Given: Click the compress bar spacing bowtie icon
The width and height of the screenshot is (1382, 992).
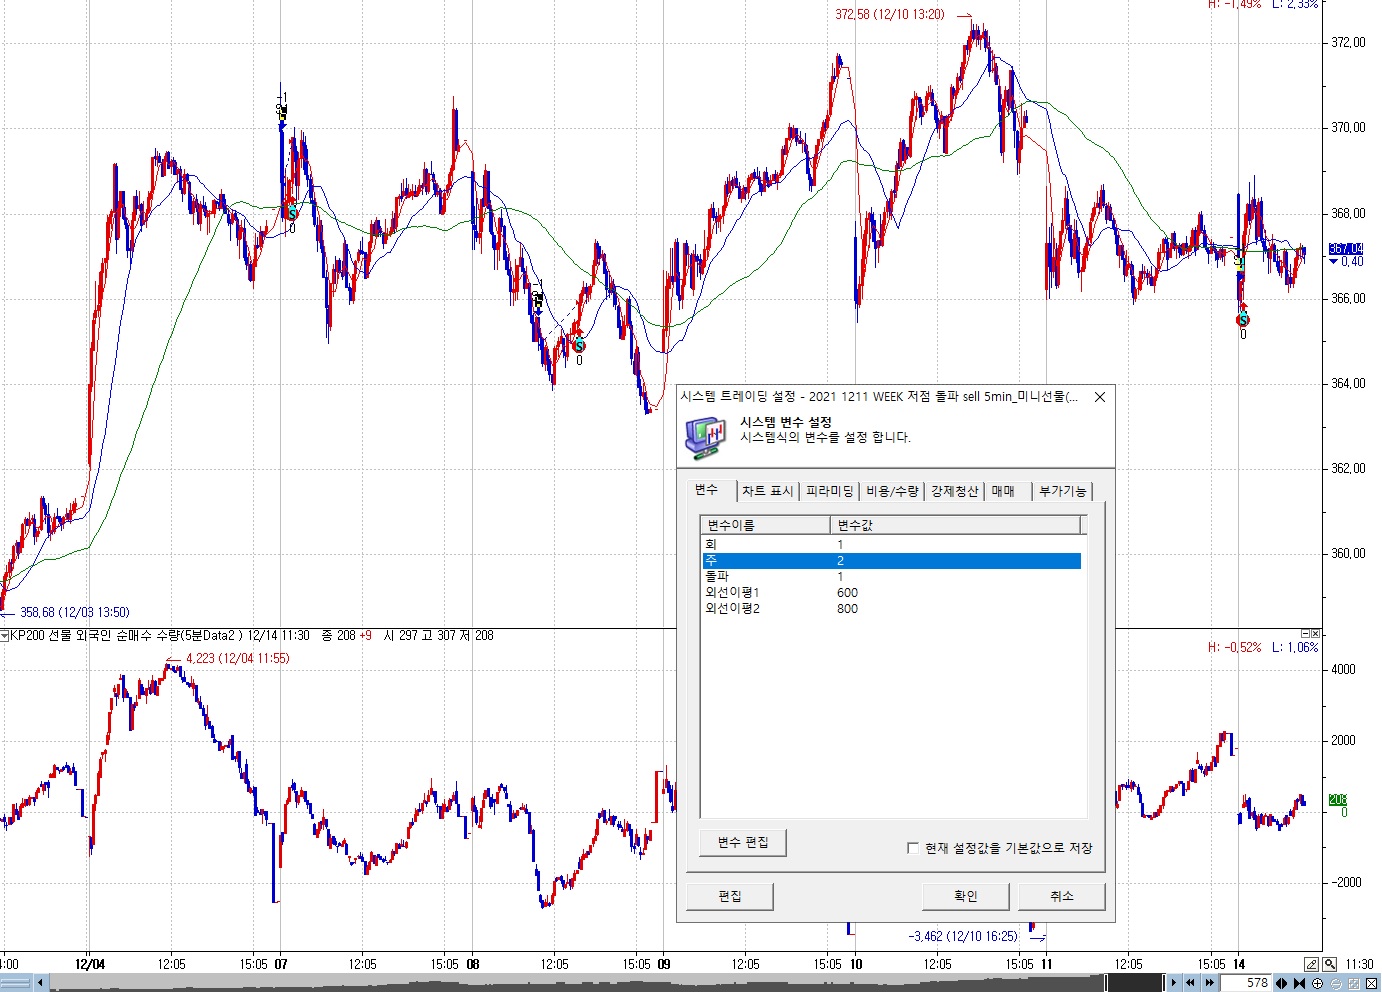Looking at the screenshot, I should [x=1299, y=983].
